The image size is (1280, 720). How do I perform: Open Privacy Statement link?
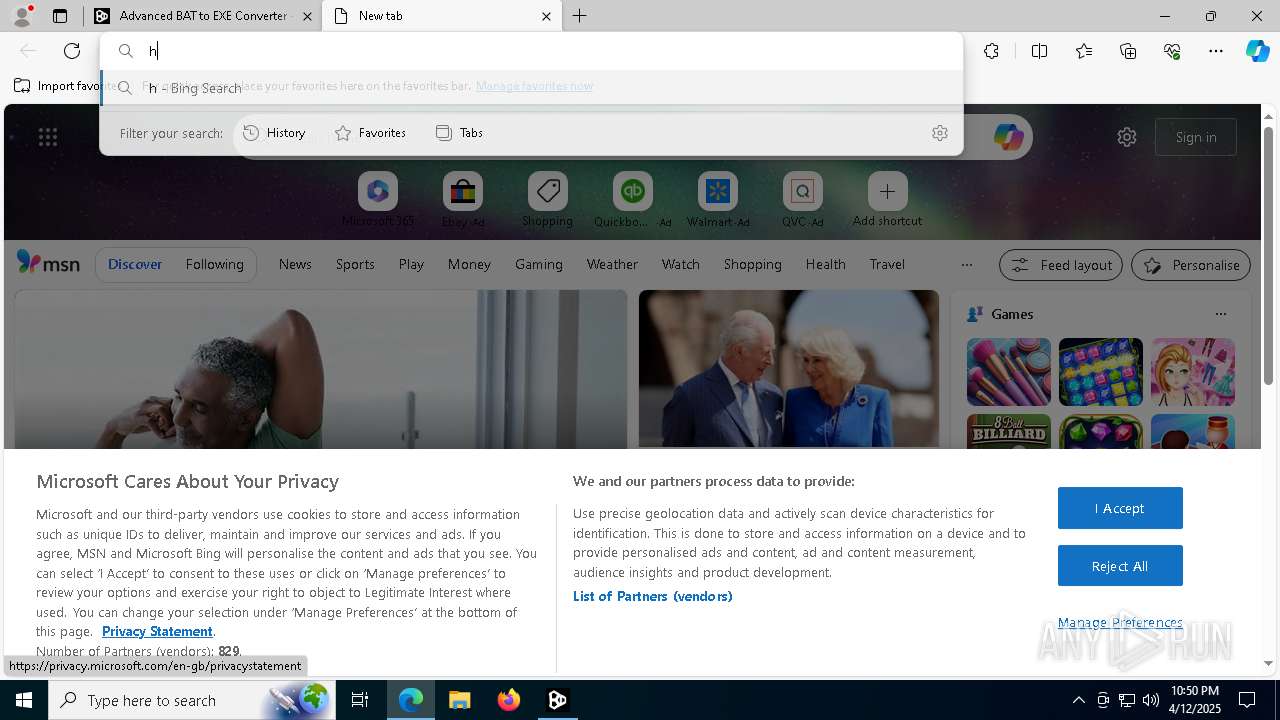(157, 631)
